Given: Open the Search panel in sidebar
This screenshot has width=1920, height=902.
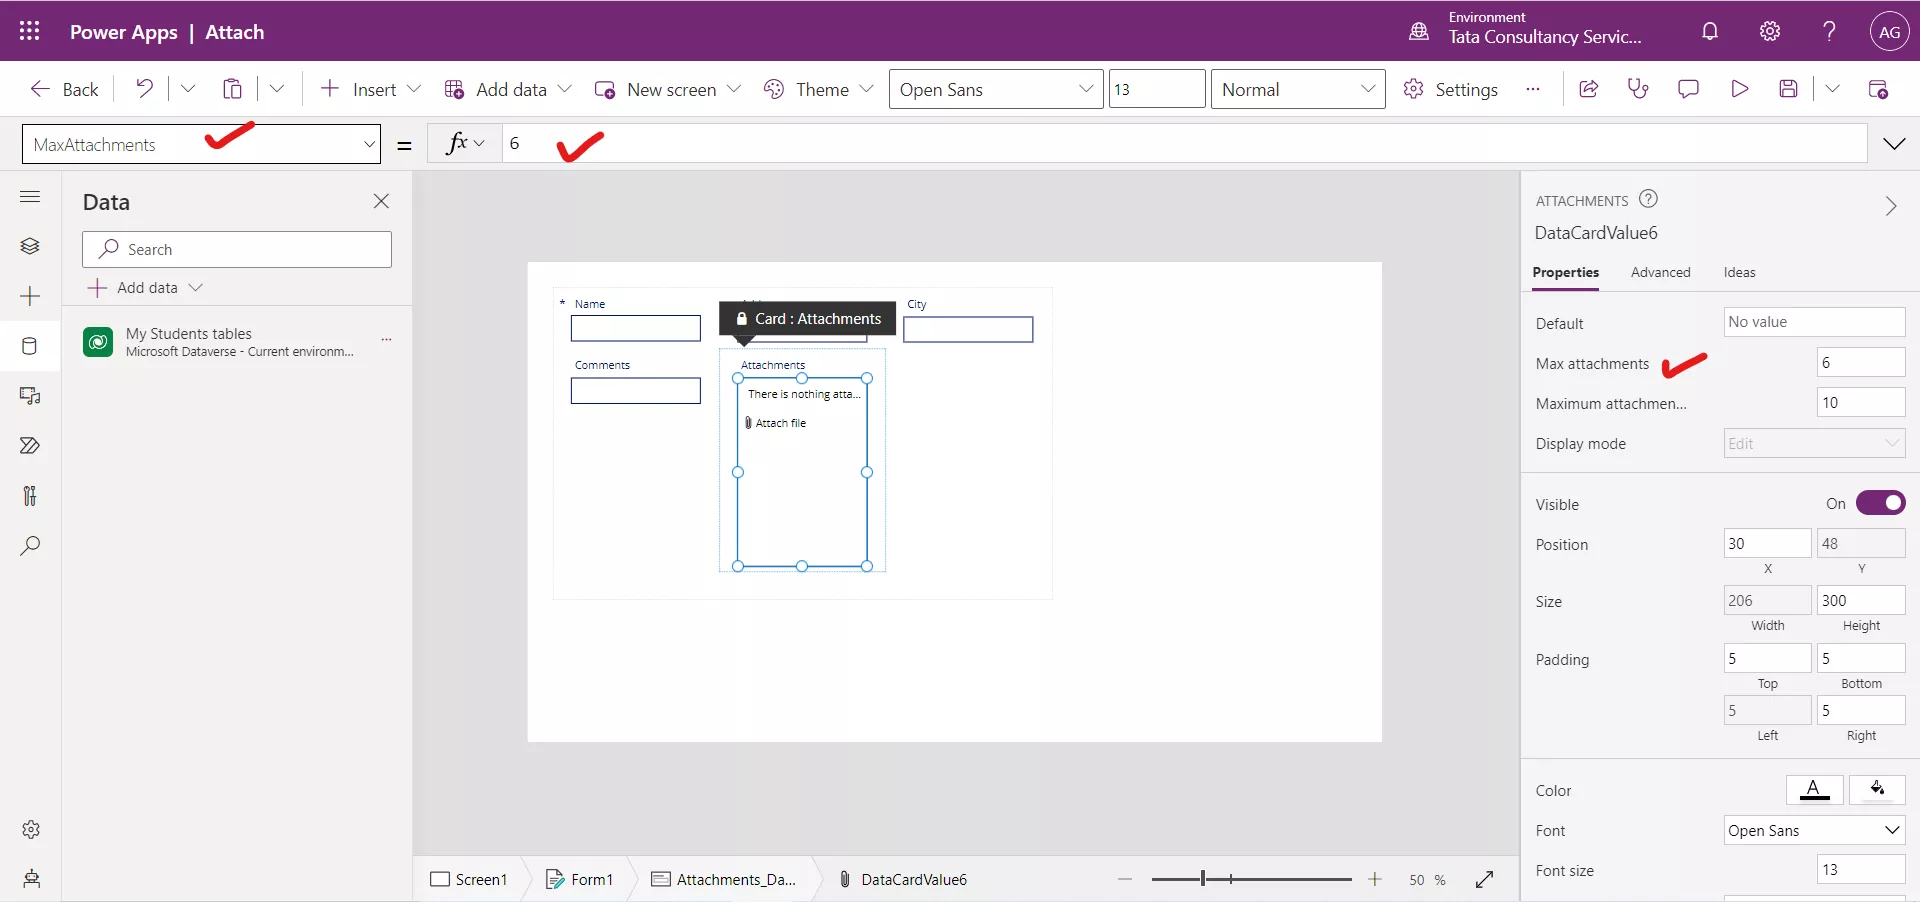Looking at the screenshot, I should click(x=30, y=546).
